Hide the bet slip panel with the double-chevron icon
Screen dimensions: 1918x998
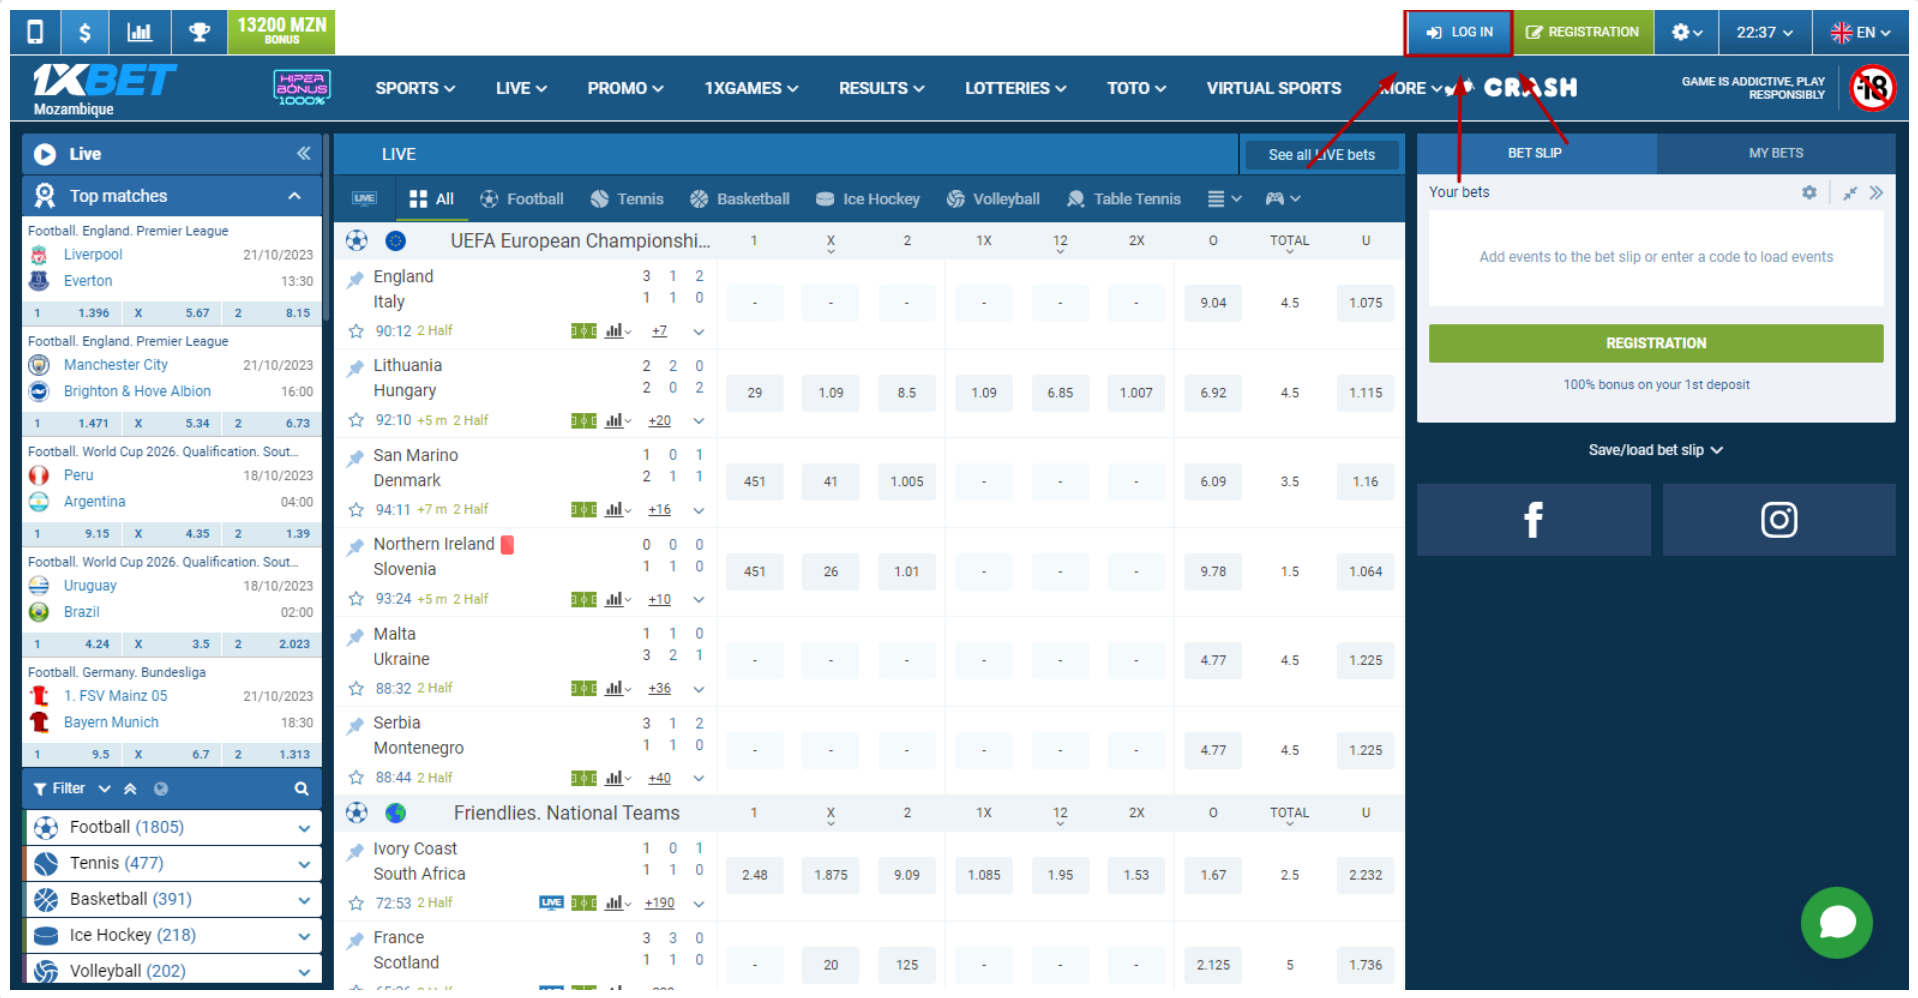[x=1876, y=193]
